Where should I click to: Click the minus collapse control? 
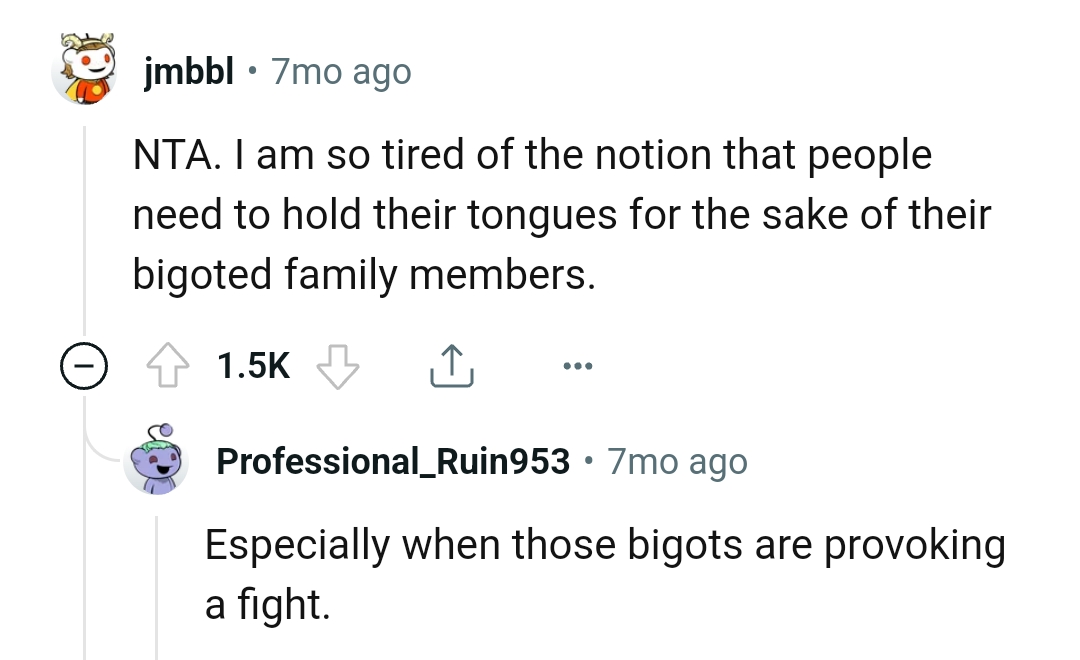click(85, 365)
